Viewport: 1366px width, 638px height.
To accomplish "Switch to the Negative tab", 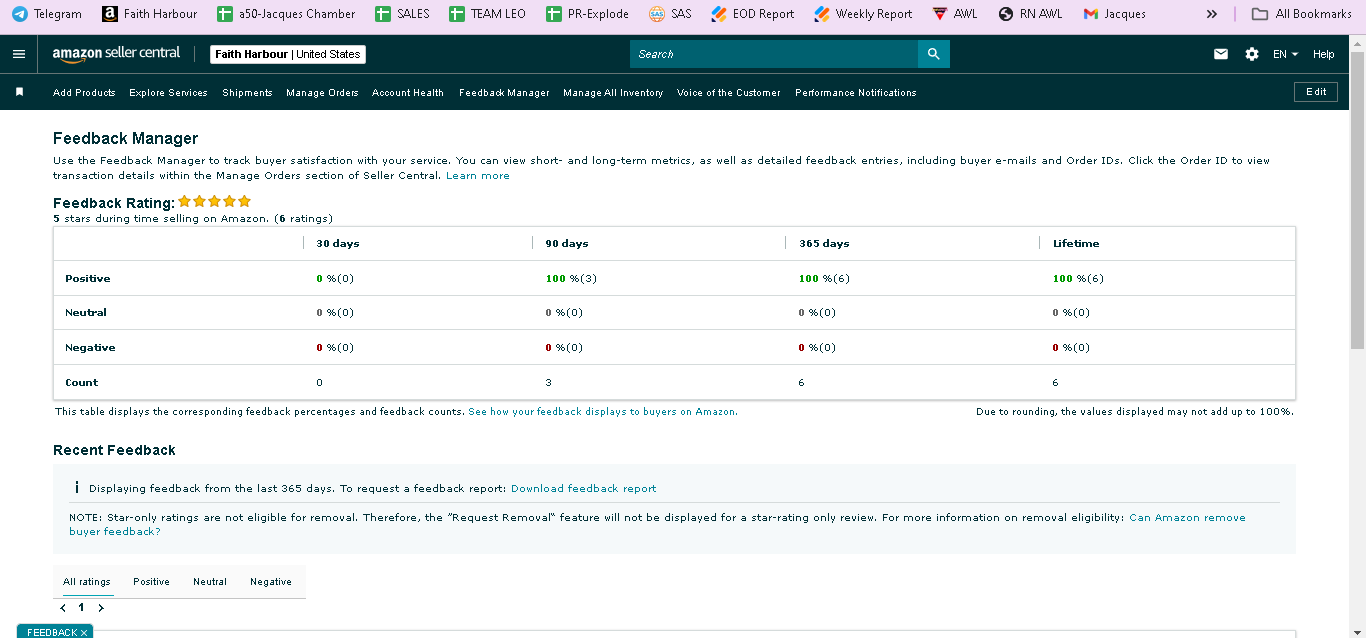I will (271, 582).
